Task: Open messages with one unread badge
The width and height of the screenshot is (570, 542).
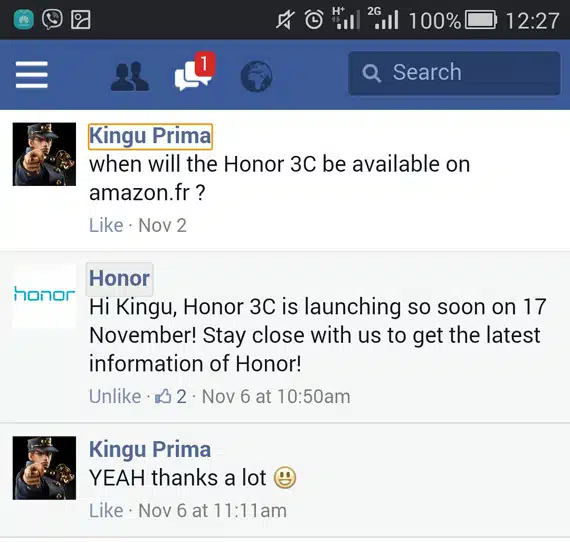Action: 195,72
